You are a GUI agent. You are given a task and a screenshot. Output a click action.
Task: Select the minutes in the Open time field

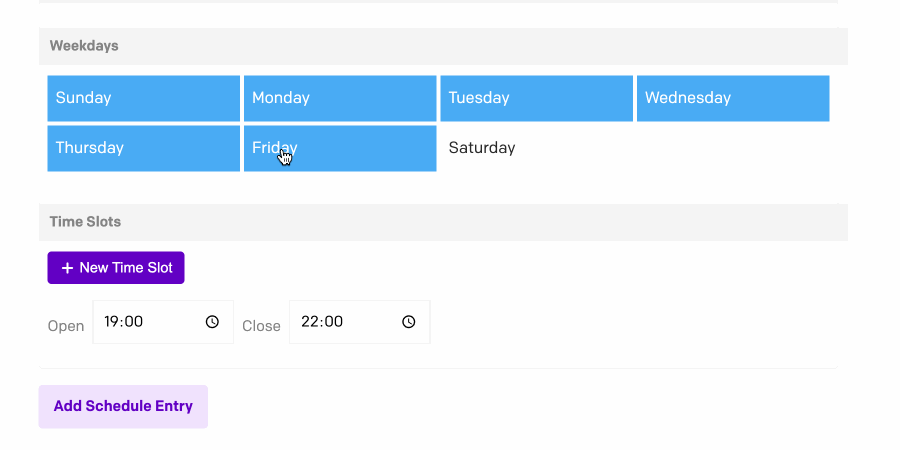click(134, 322)
